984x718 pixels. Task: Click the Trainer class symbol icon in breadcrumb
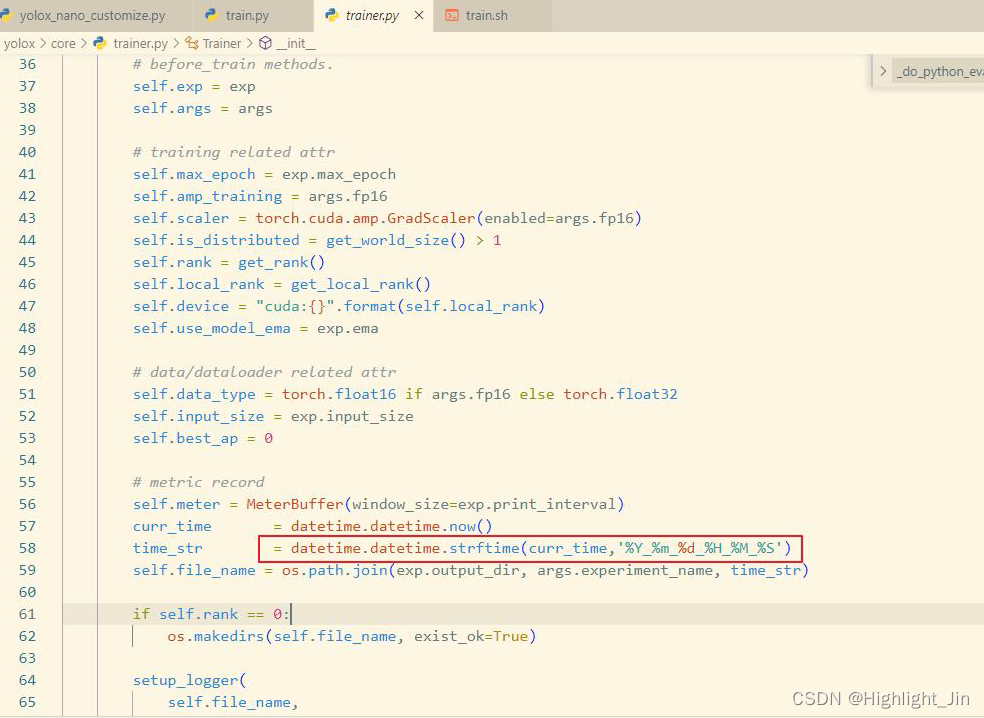tap(191, 43)
